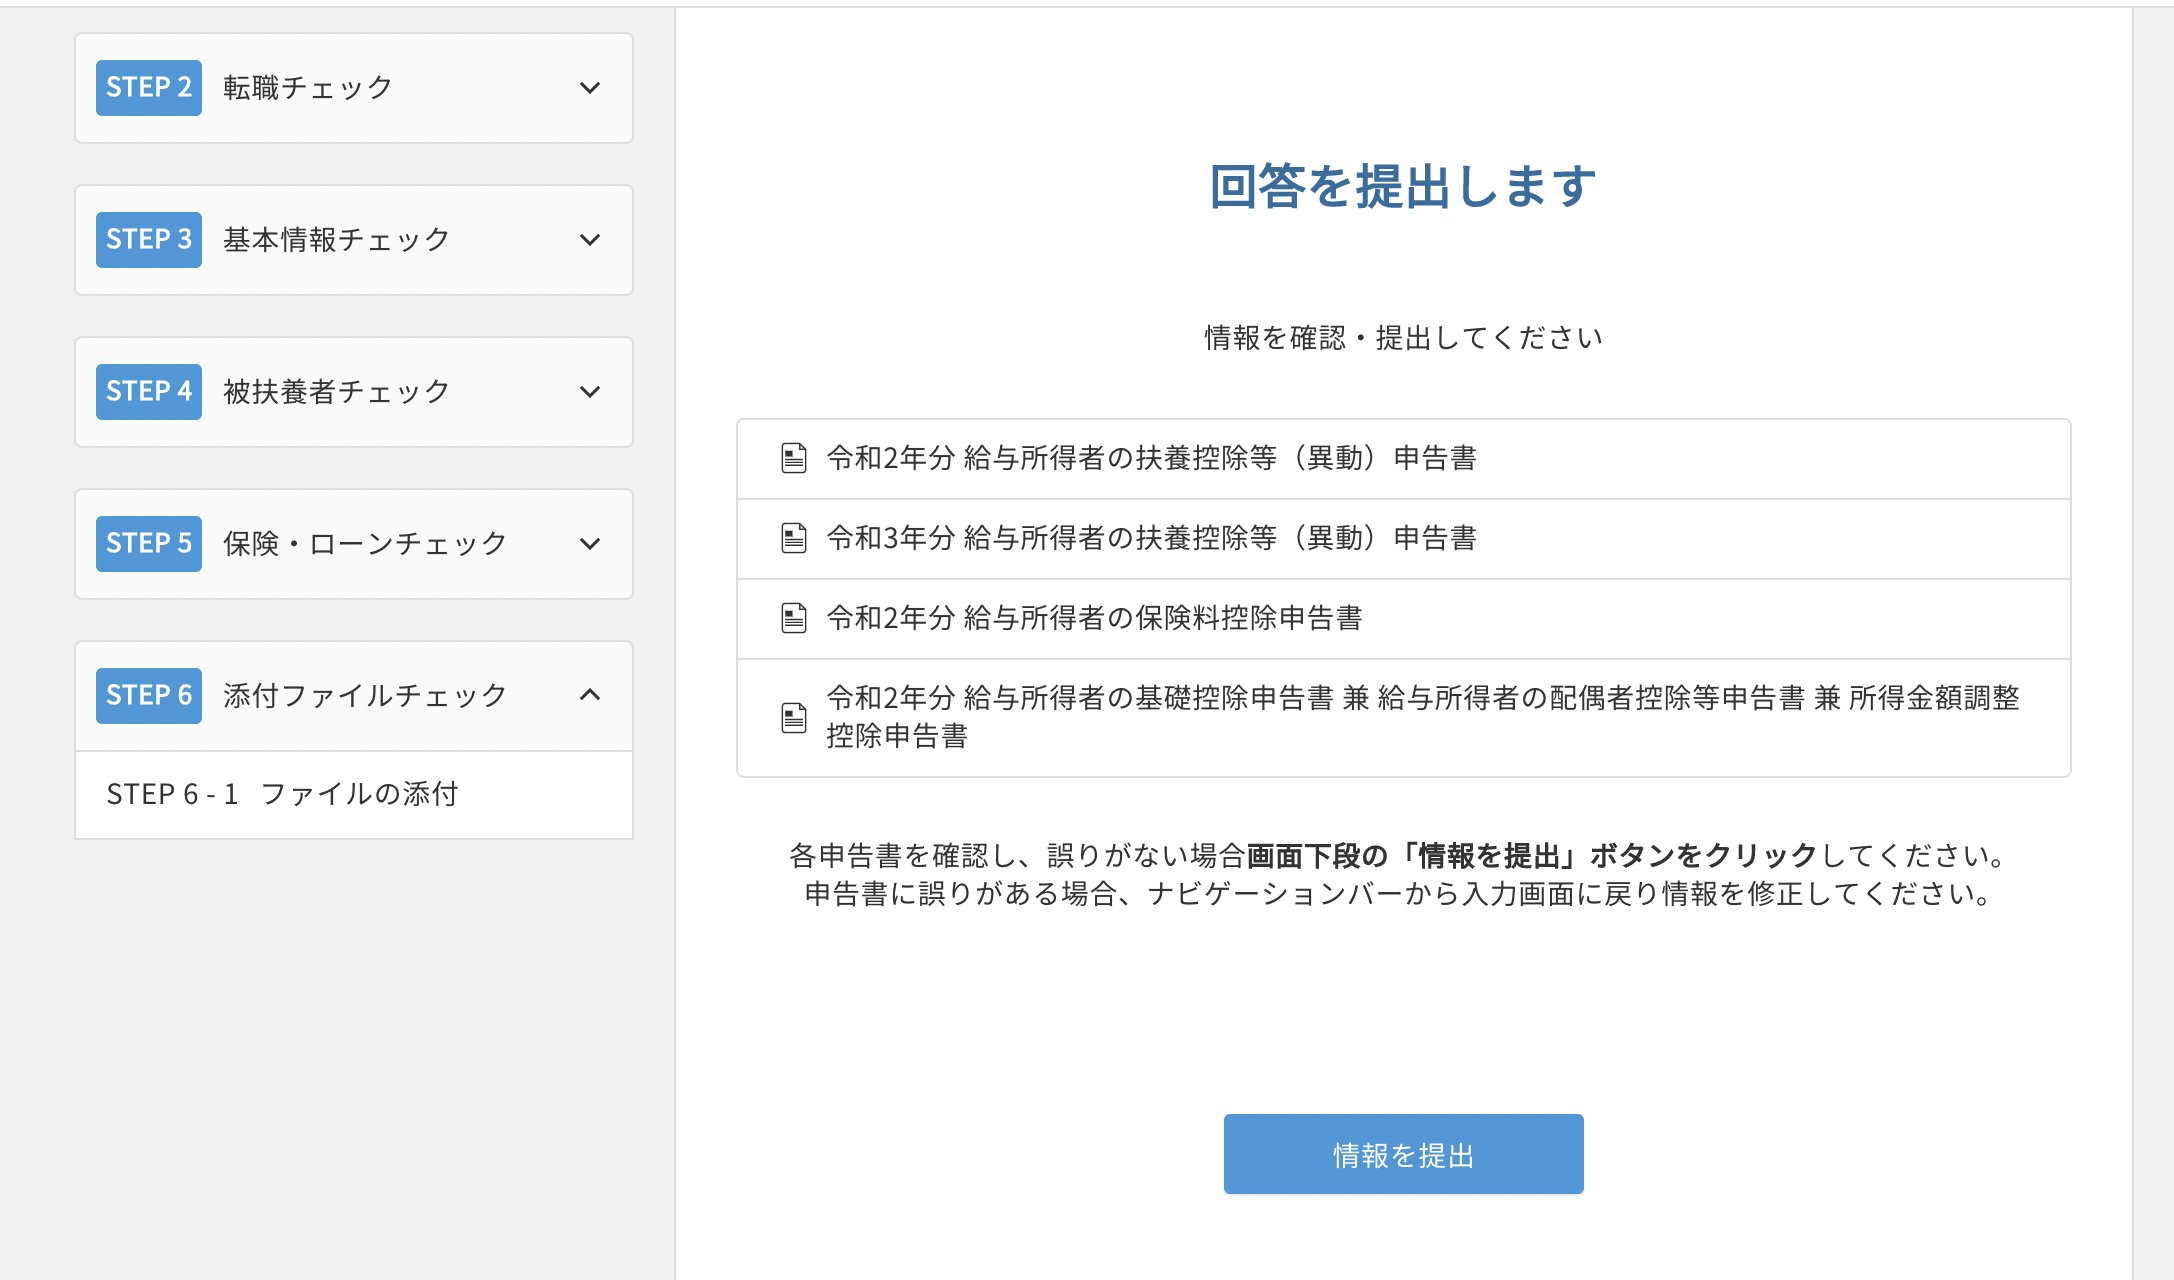Image resolution: width=2174 pixels, height=1280 pixels.
Task: Click document icon for 令和3年分 扶養控除等申告書
Action: click(794, 538)
